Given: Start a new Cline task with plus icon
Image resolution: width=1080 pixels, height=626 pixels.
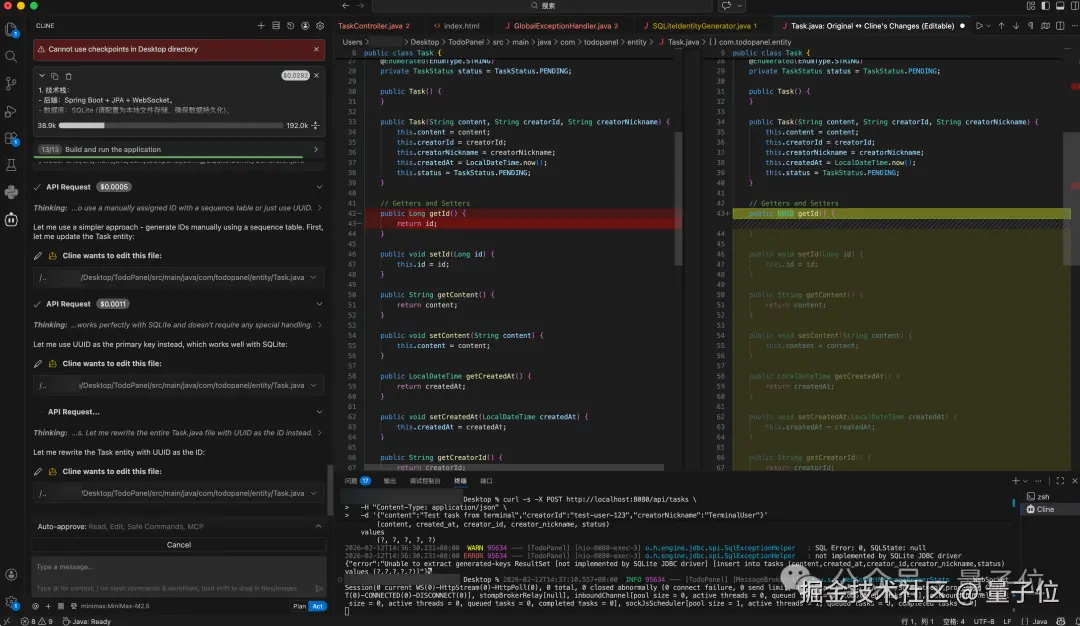Looking at the screenshot, I should [x=261, y=25].
